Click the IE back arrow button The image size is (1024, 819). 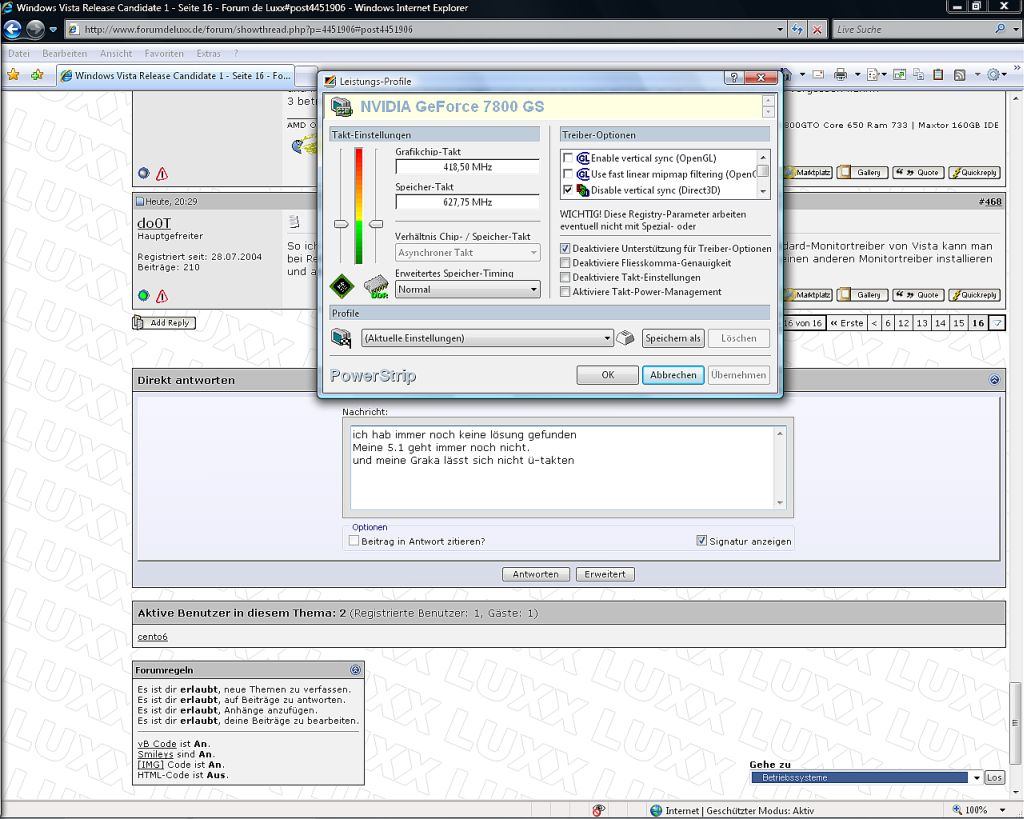click(x=12, y=29)
